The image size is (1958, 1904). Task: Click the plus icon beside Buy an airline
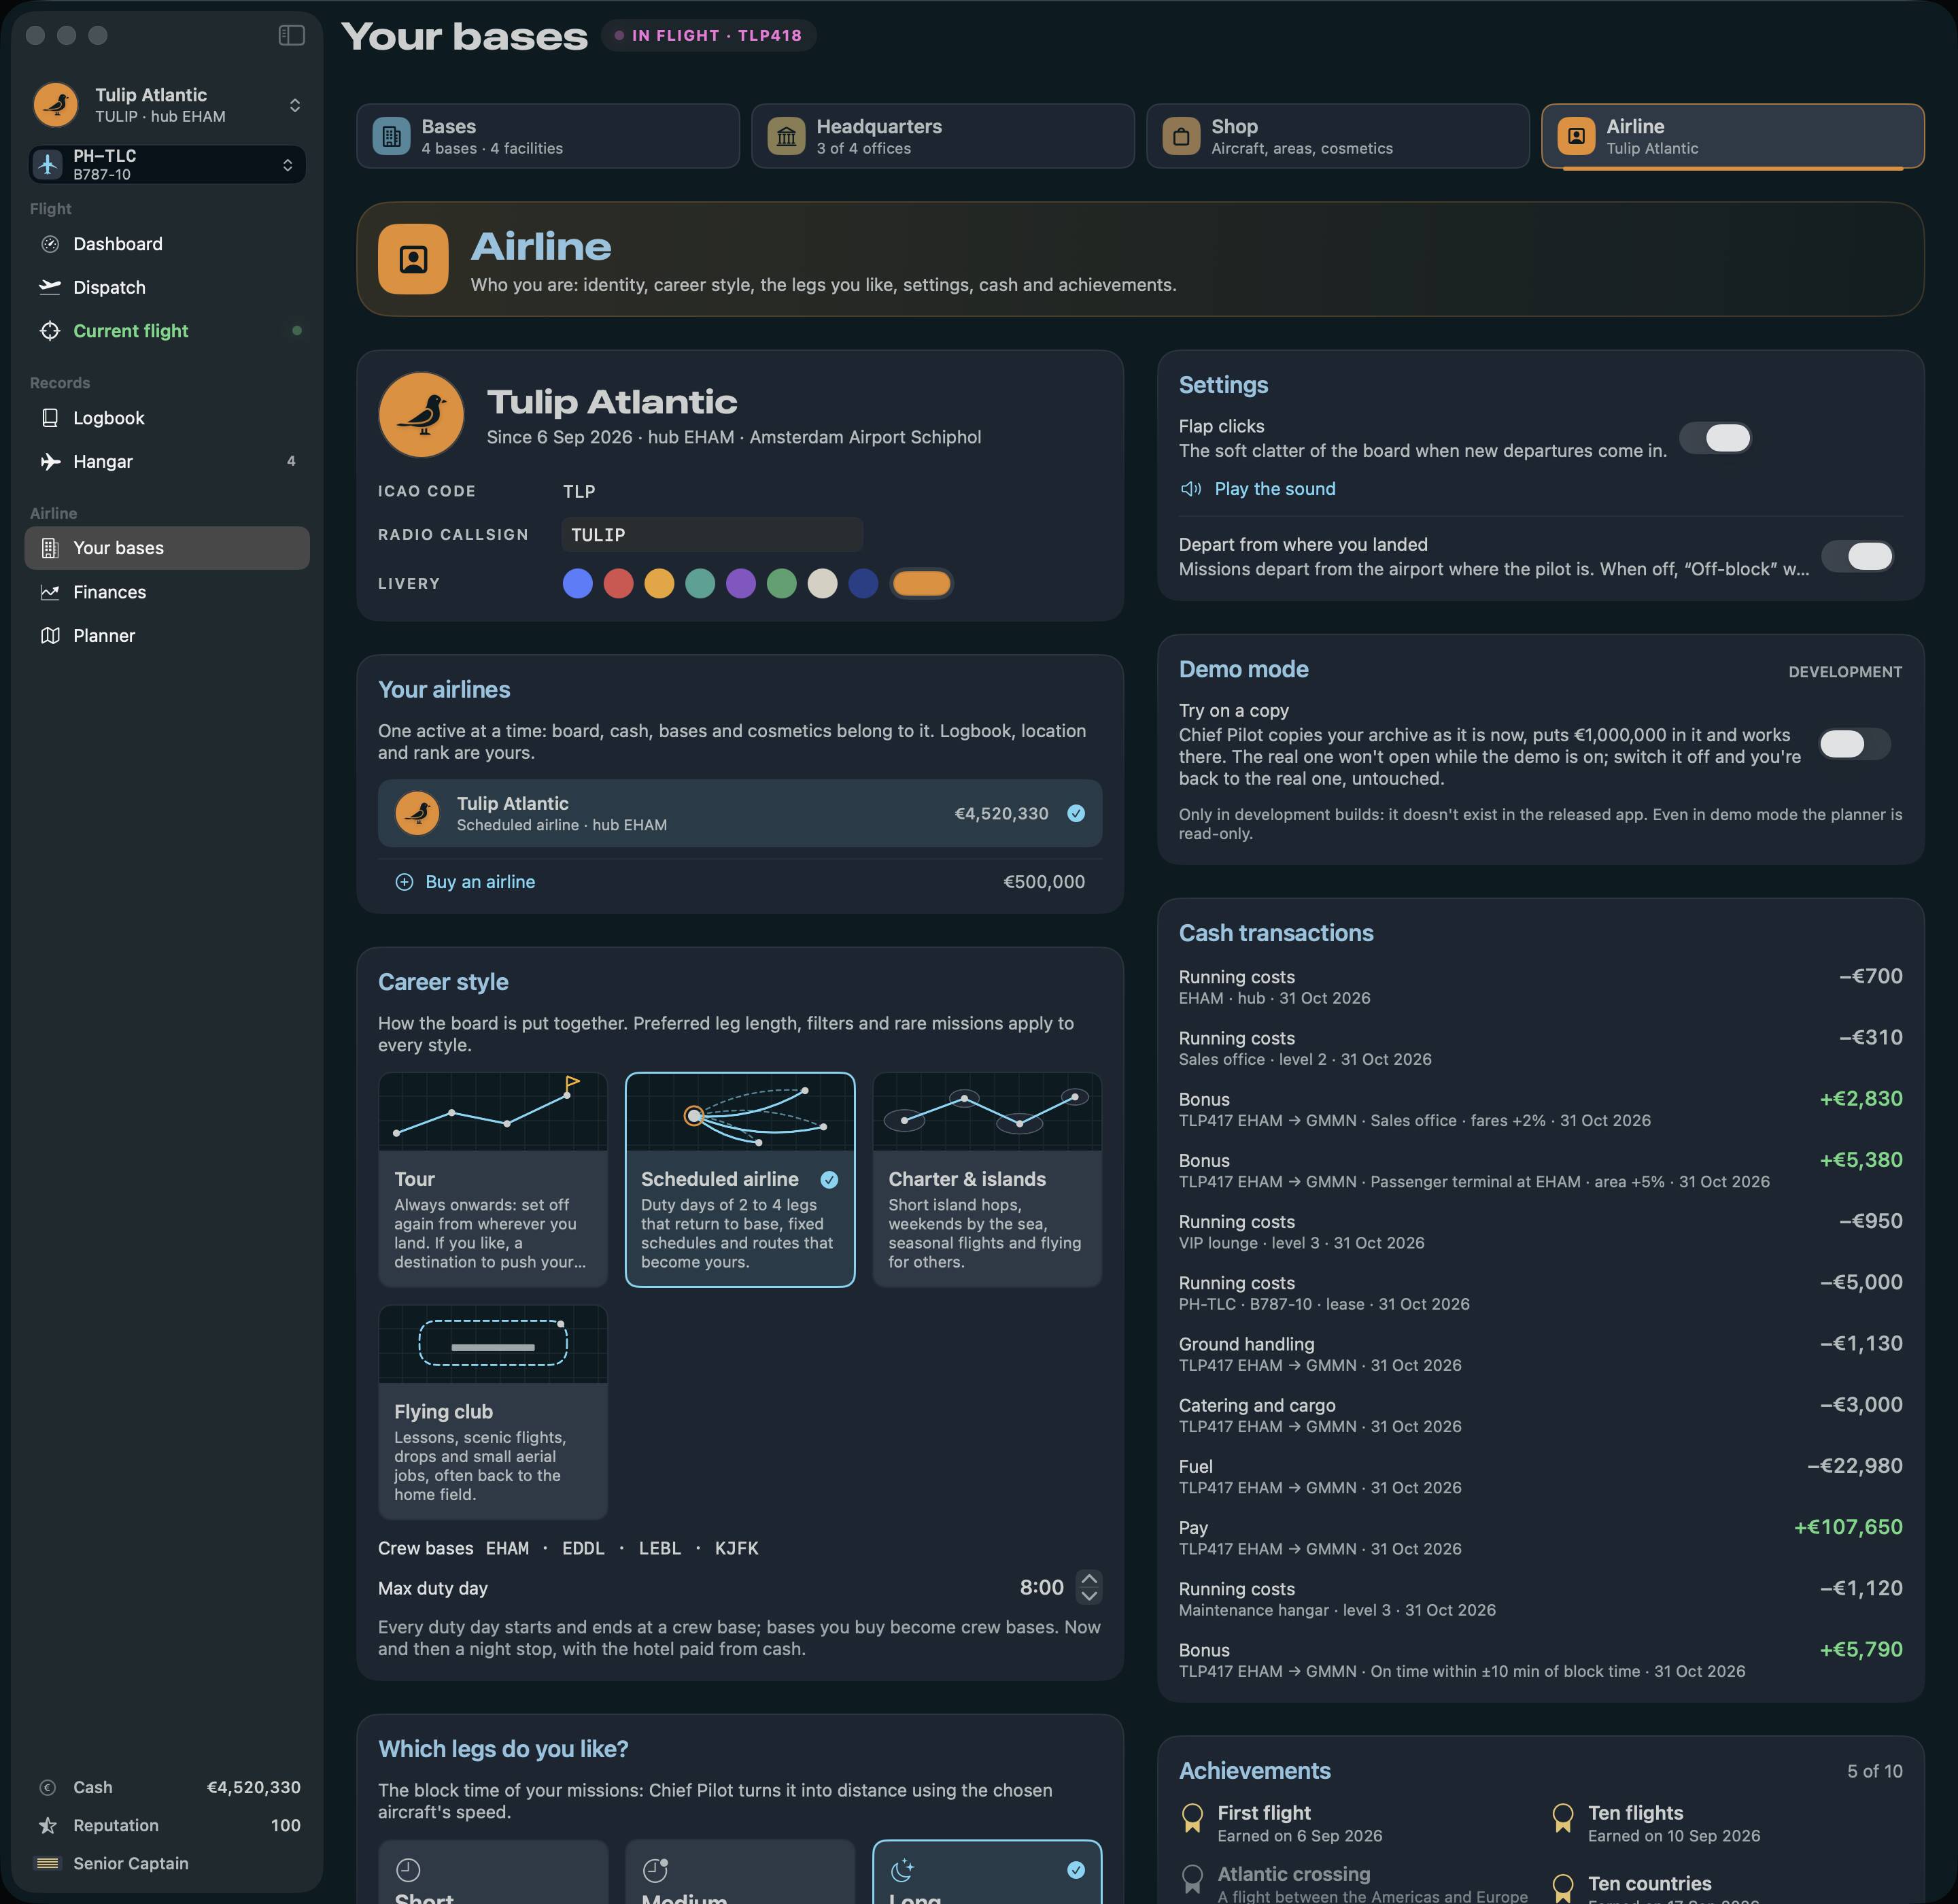(x=404, y=882)
